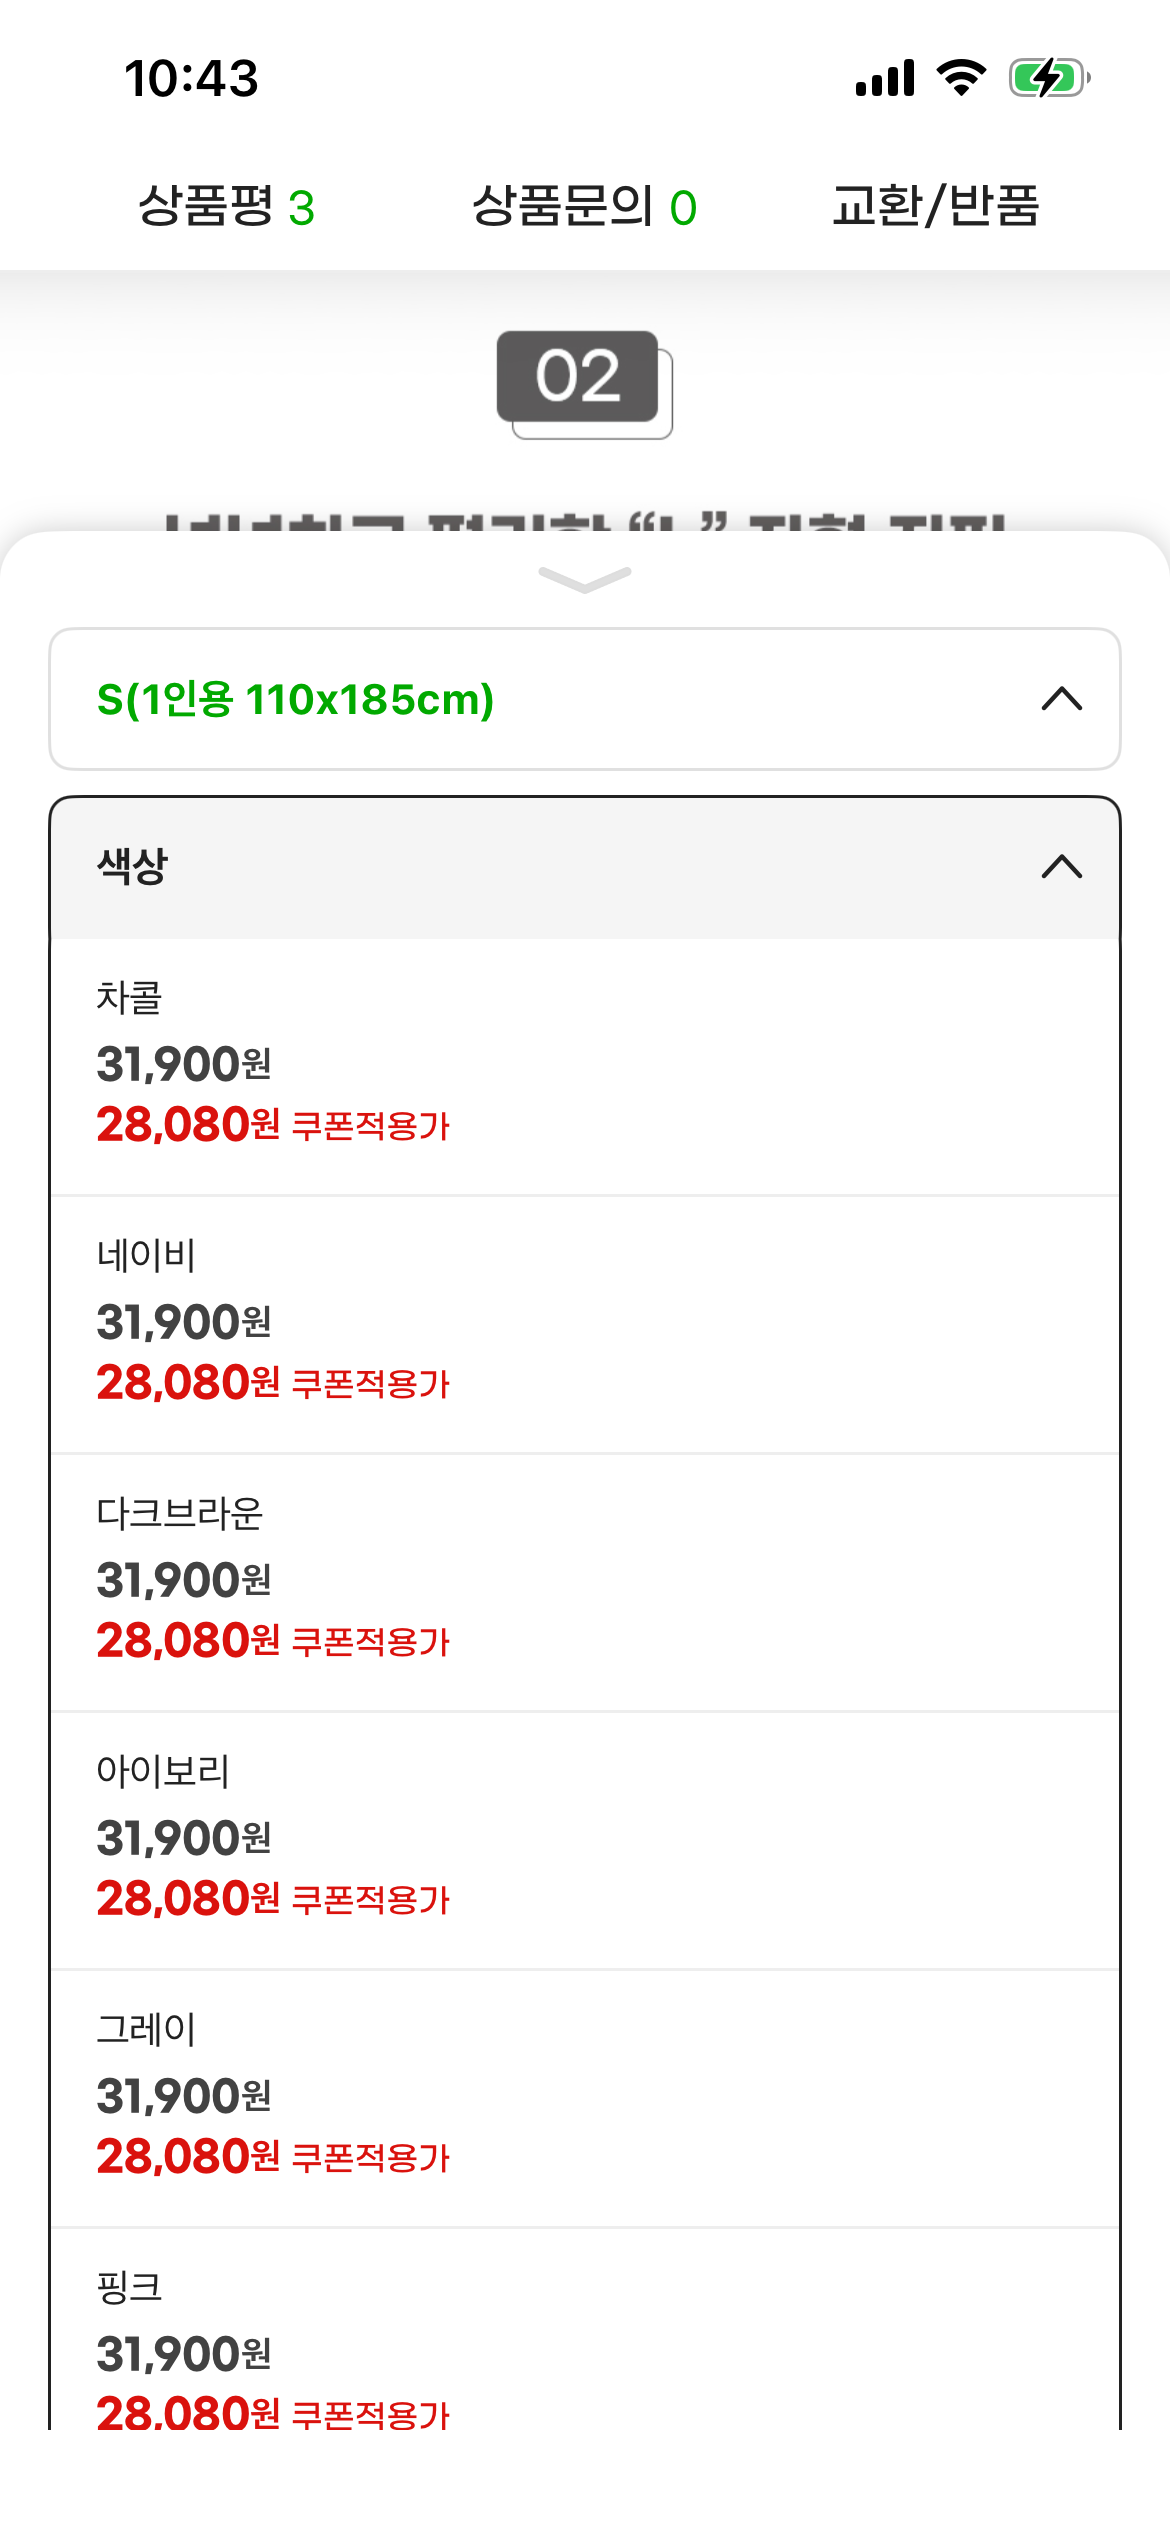Switch to the 상품문의 tab

tap(584, 207)
